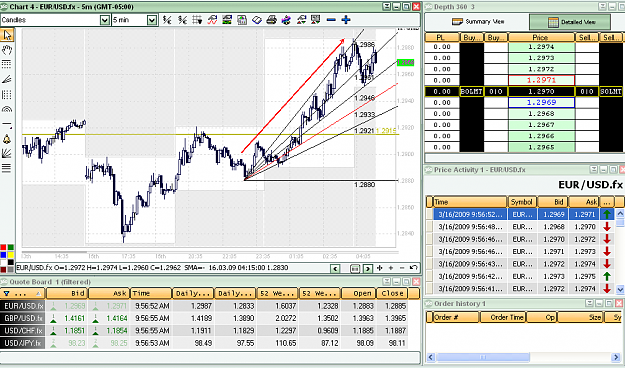Pick the red color swatch
This screenshot has width=625, height=368.
[x=3, y=248]
